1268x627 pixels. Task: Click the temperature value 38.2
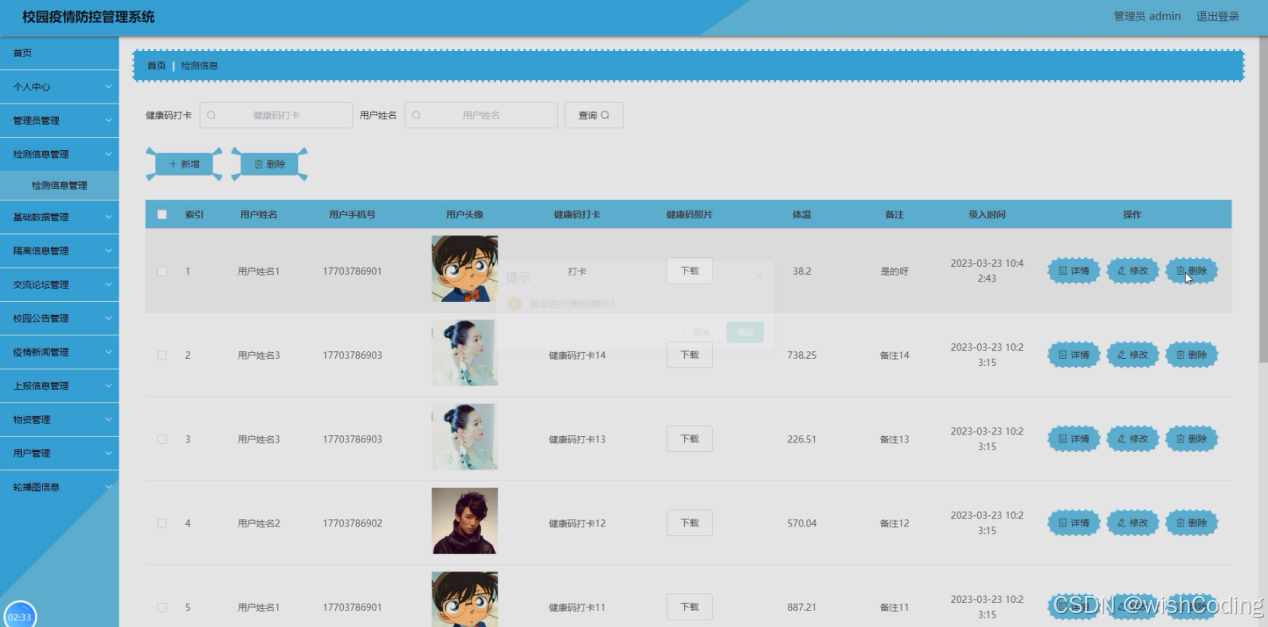click(802, 271)
